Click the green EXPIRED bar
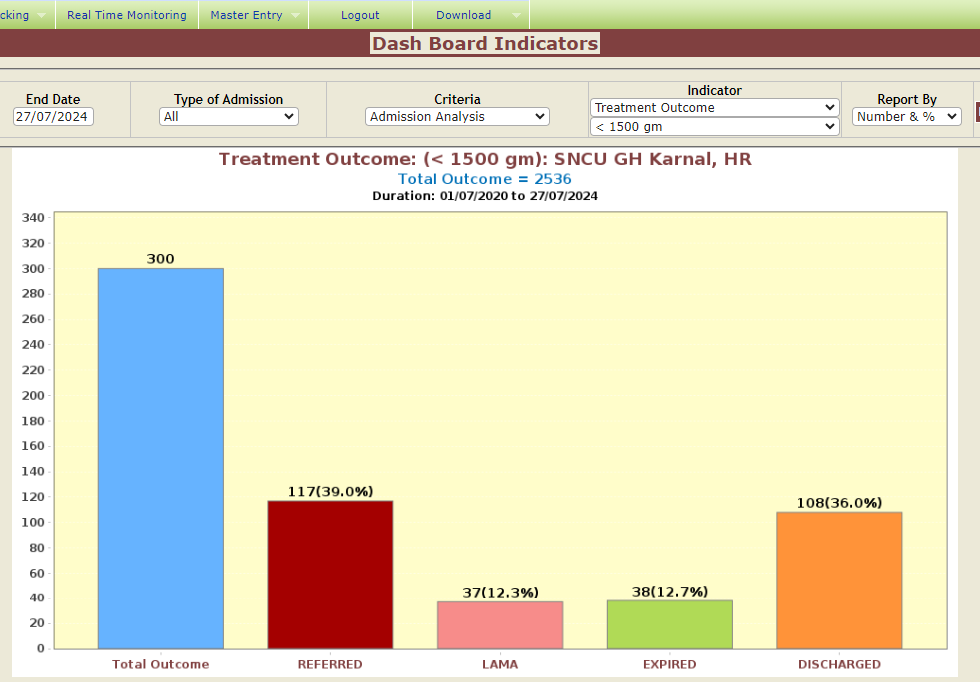 [669, 624]
